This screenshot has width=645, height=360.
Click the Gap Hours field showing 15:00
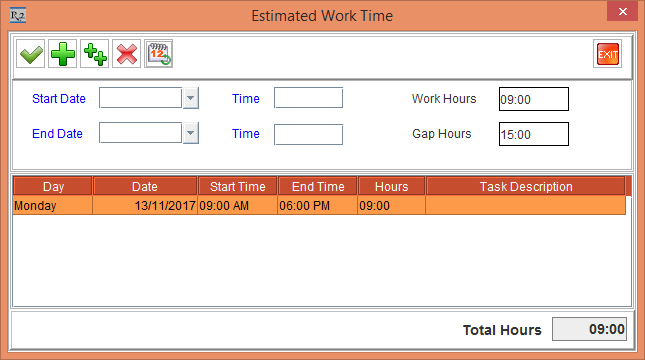click(x=534, y=134)
